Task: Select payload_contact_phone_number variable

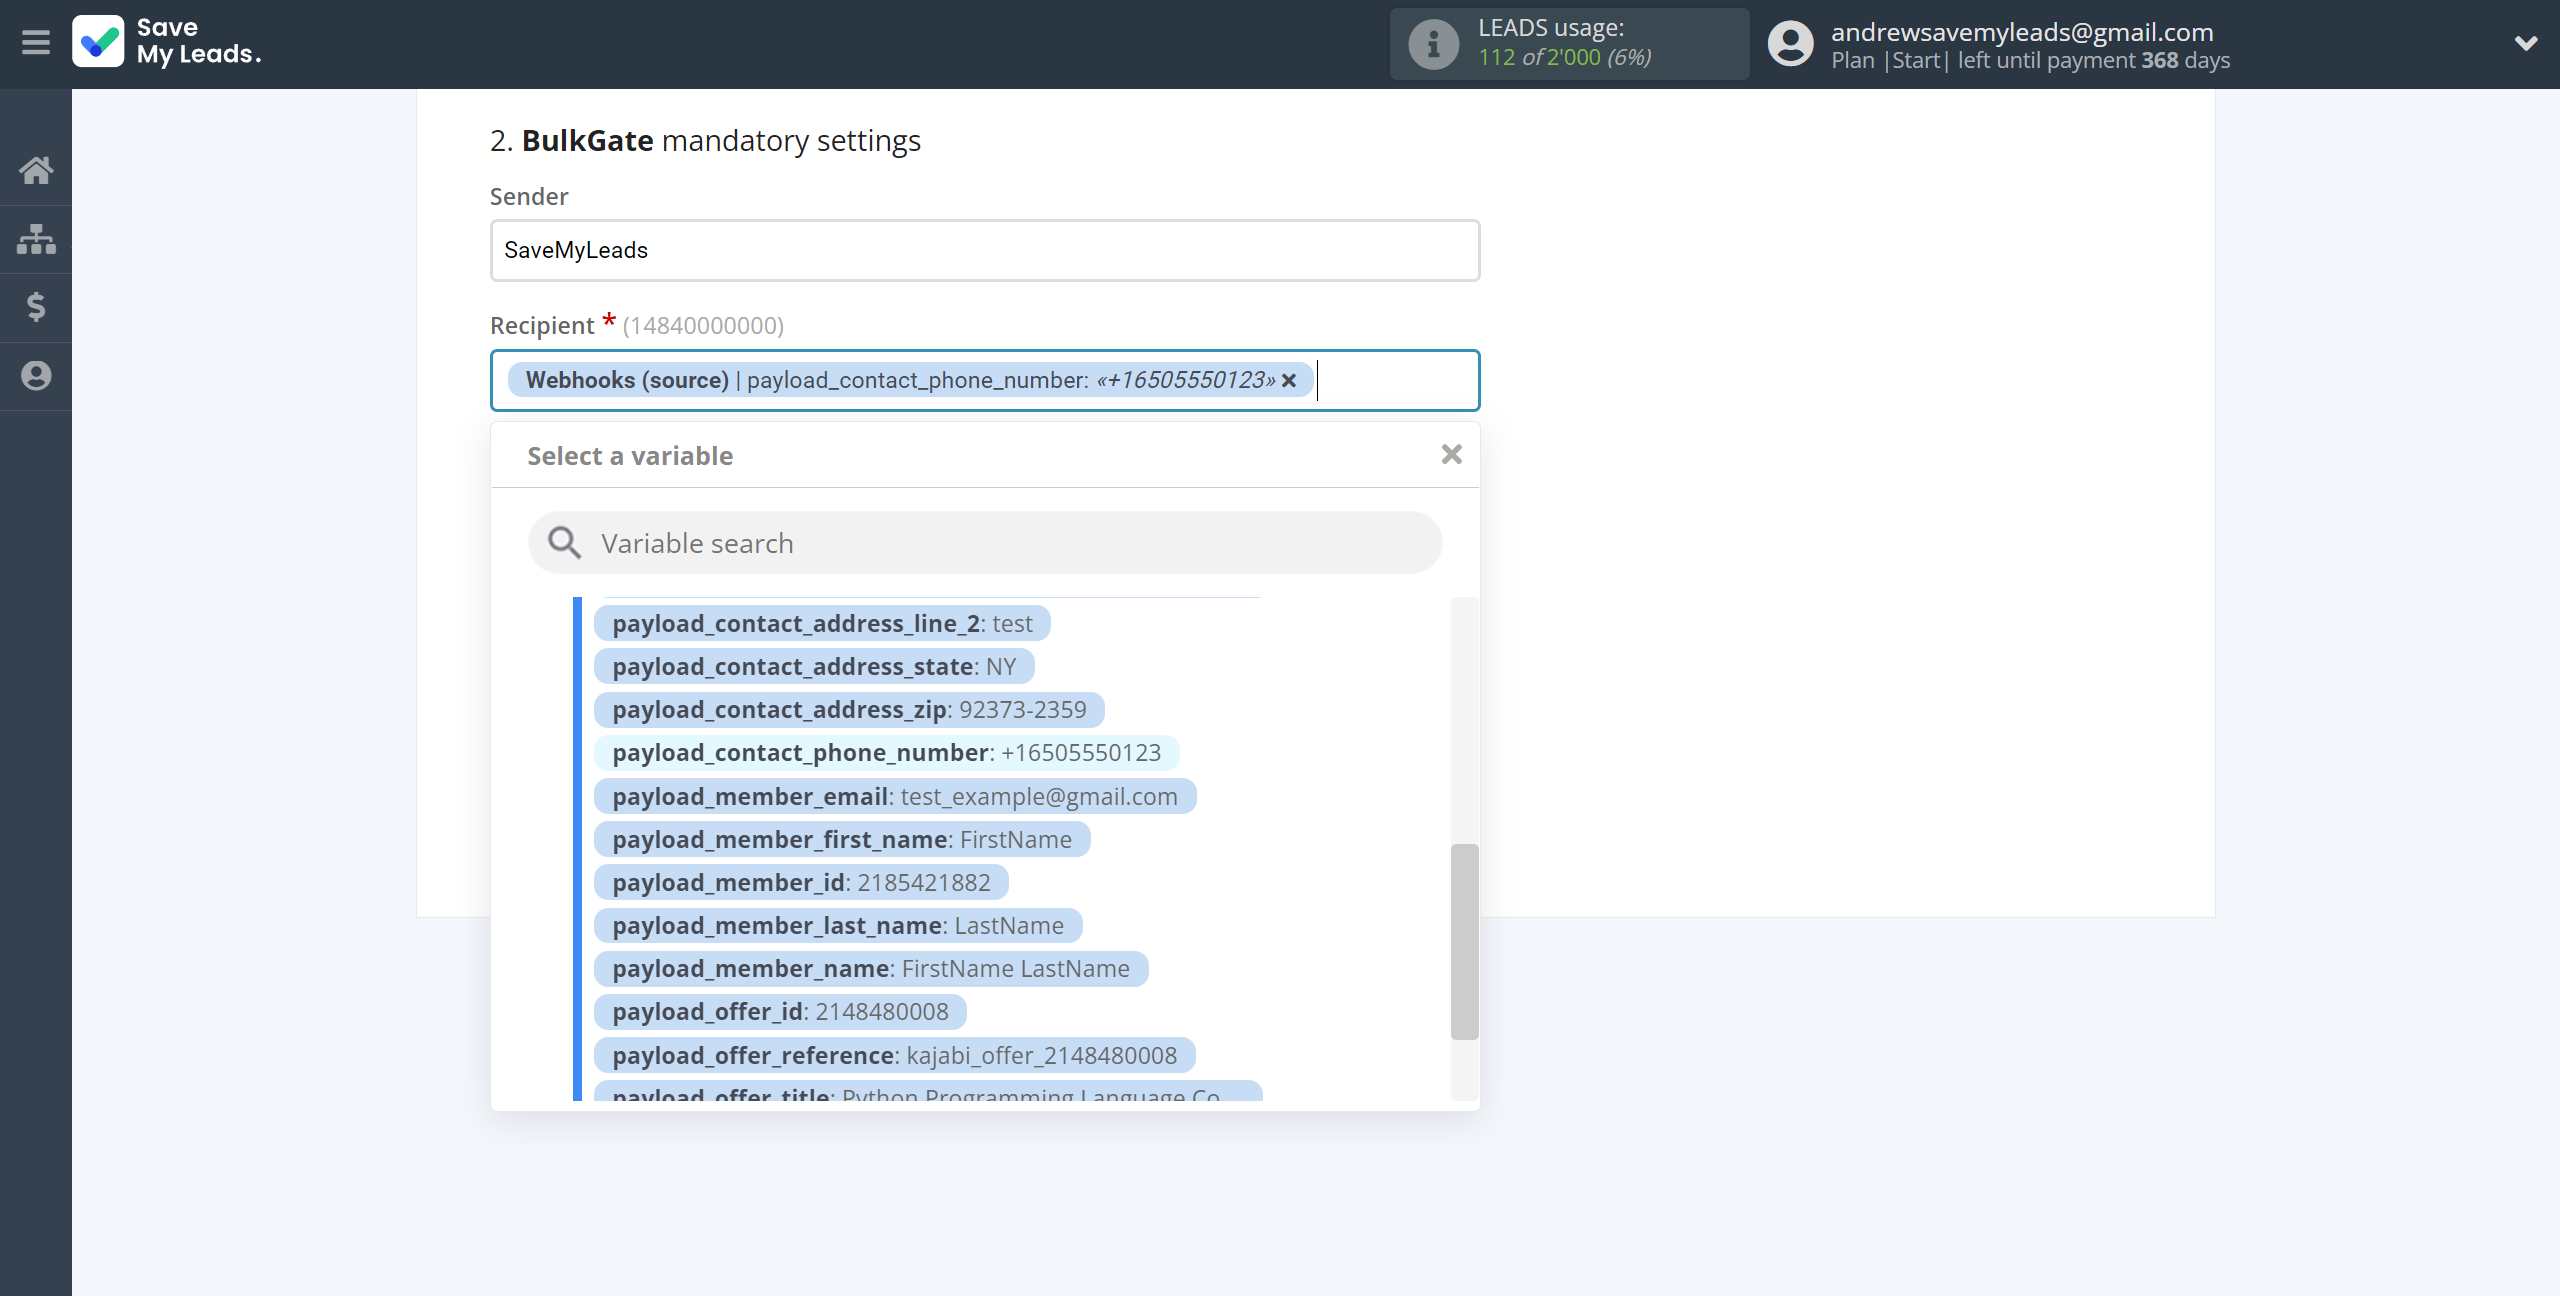Action: pos(886,753)
